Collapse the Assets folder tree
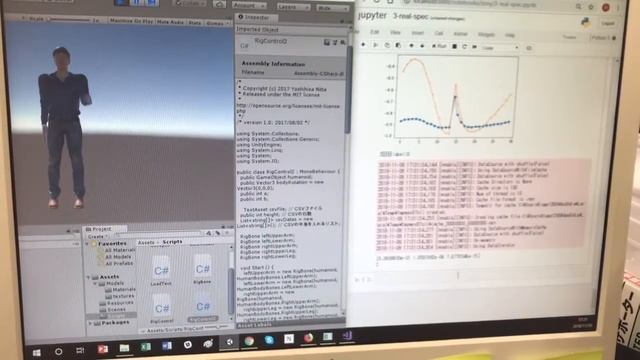This screenshot has height=360, width=640. pyautogui.click(x=88, y=277)
